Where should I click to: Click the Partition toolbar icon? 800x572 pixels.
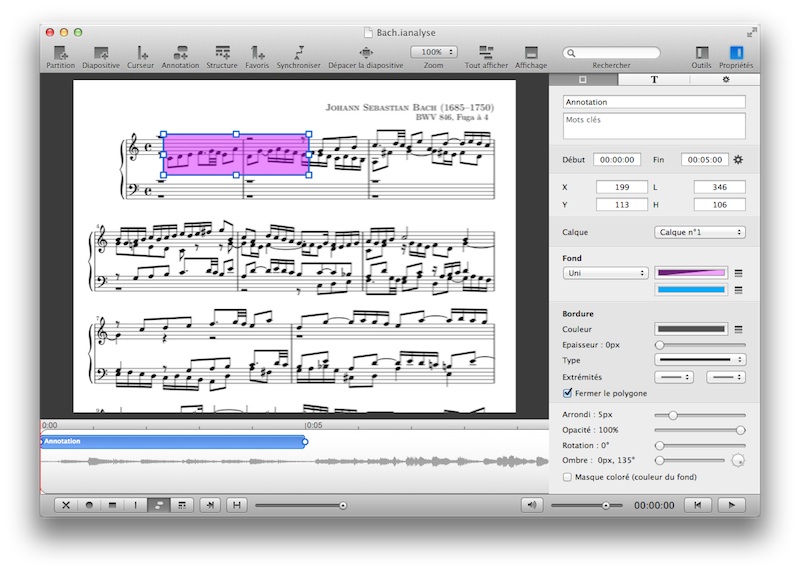(61, 53)
